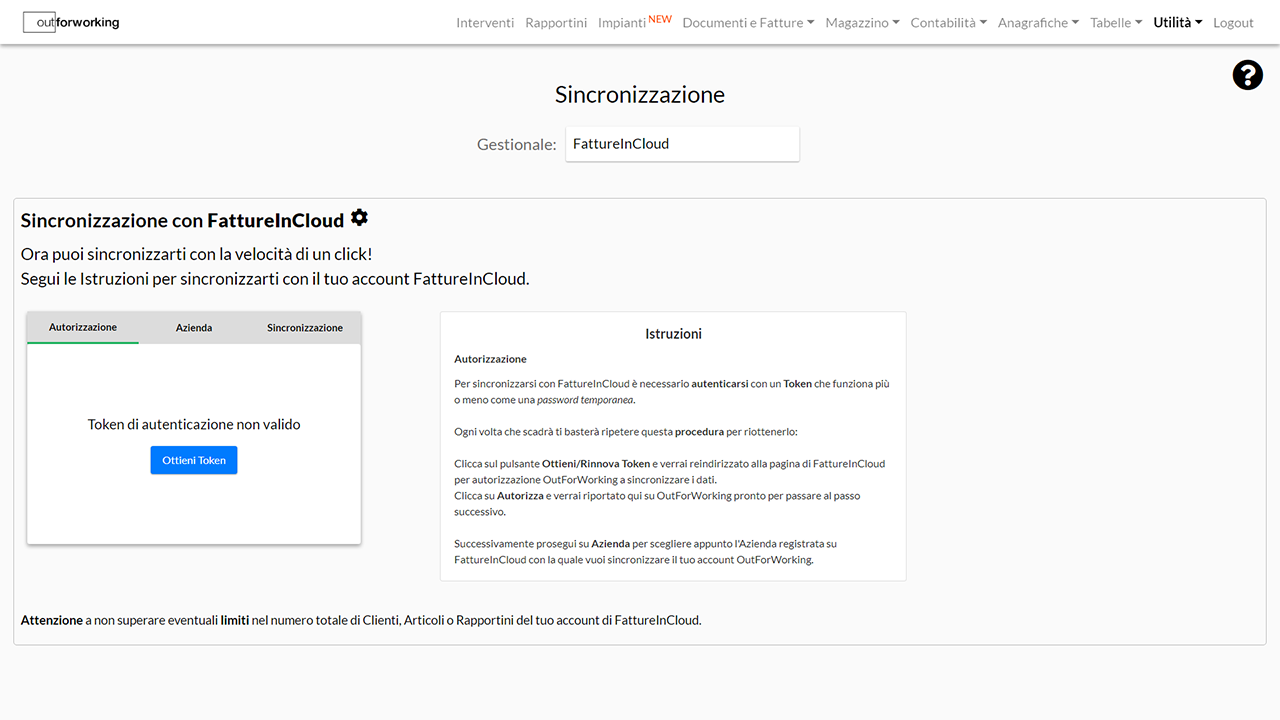Switch to the Sincronizzazione tab
The height and width of the screenshot is (720, 1280).
[305, 328]
